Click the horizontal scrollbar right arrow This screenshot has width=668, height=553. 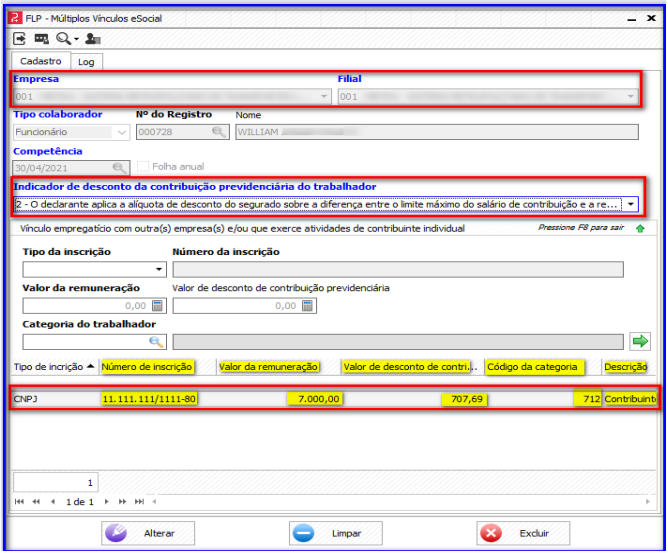click(648, 502)
